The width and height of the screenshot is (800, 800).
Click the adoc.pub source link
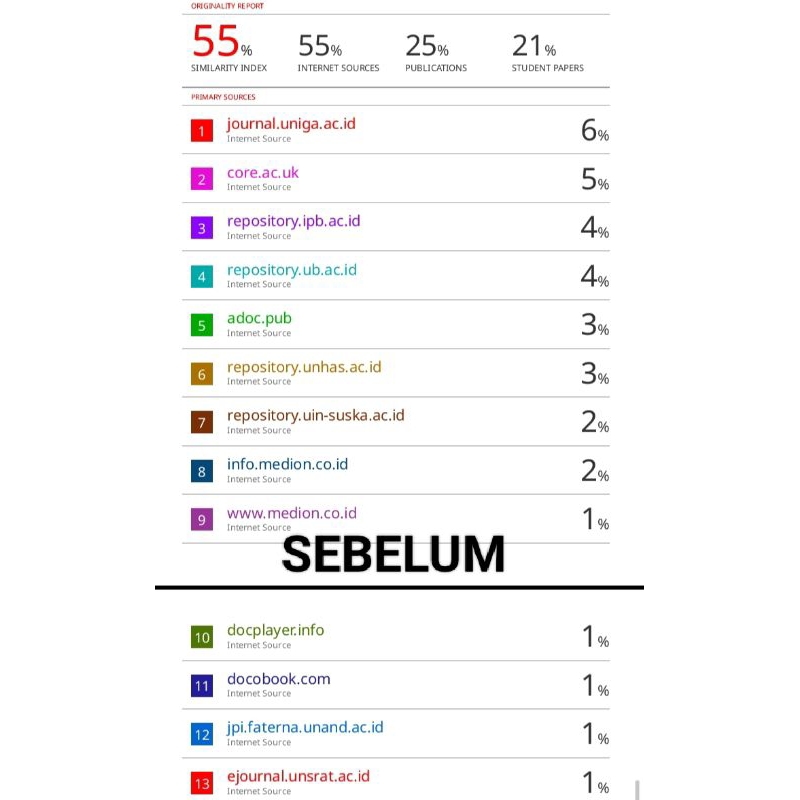point(259,318)
